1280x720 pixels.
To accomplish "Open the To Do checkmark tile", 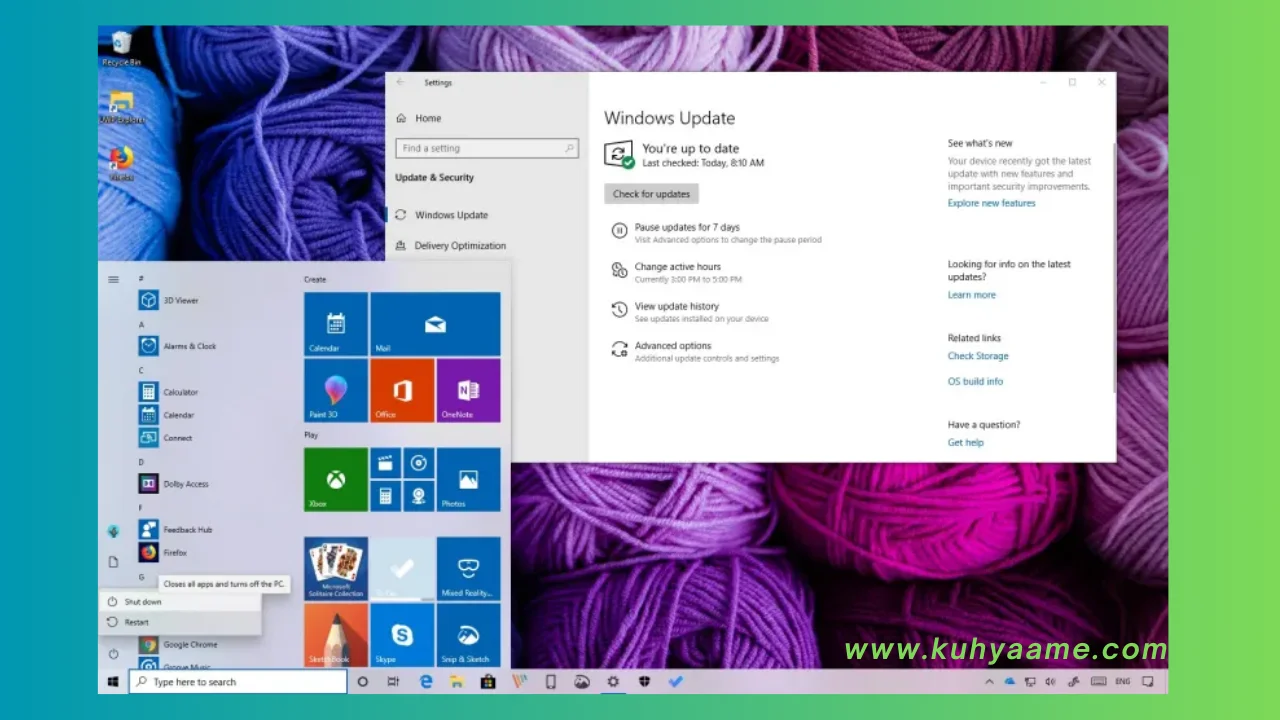I will (x=402, y=569).
